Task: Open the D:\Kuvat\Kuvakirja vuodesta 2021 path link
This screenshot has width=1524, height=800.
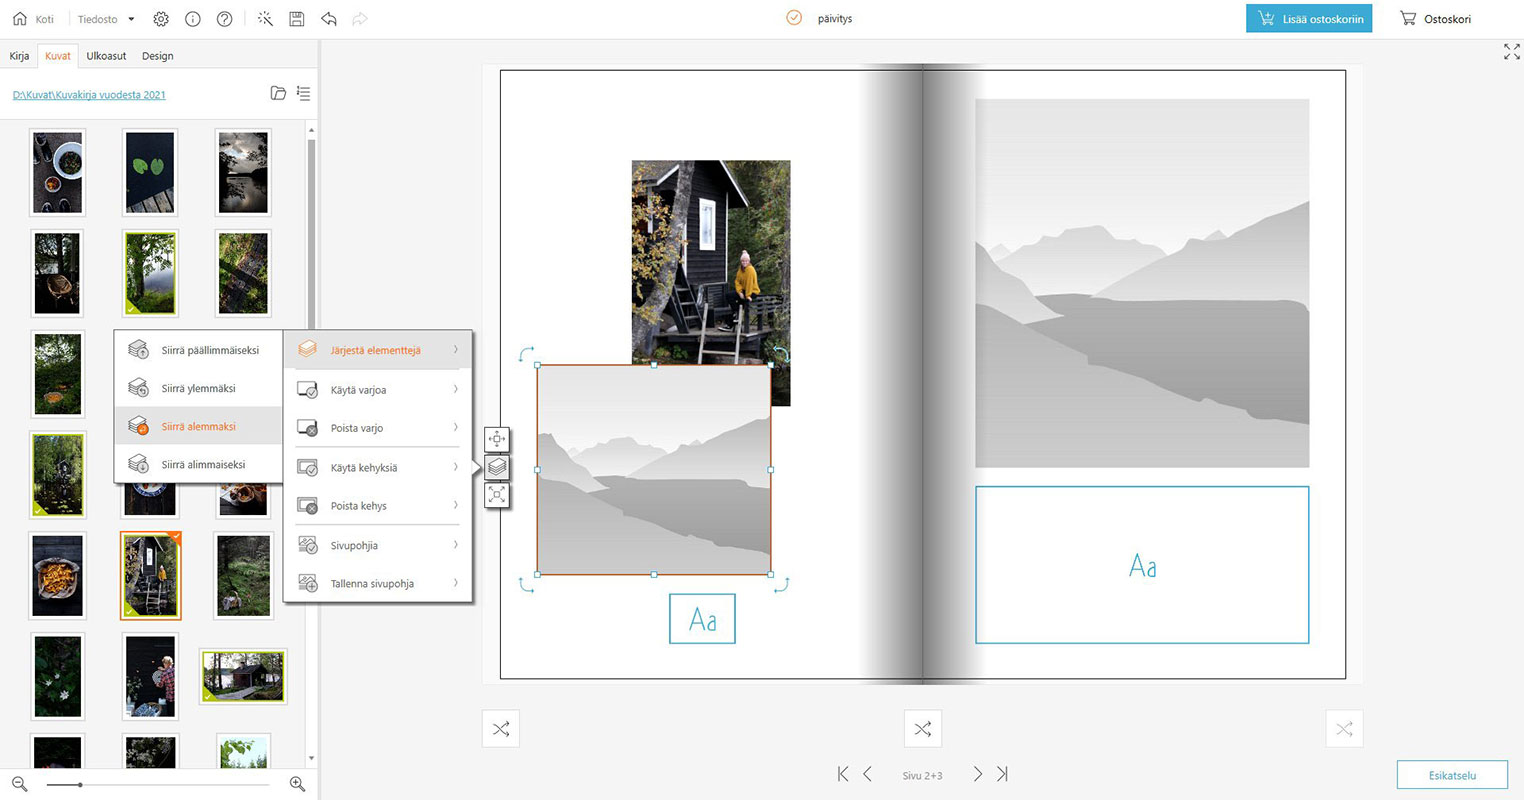Action: 89,95
